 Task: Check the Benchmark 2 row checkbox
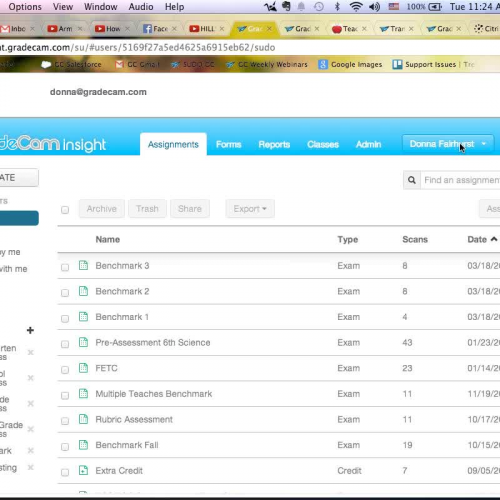pyautogui.click(x=65, y=293)
